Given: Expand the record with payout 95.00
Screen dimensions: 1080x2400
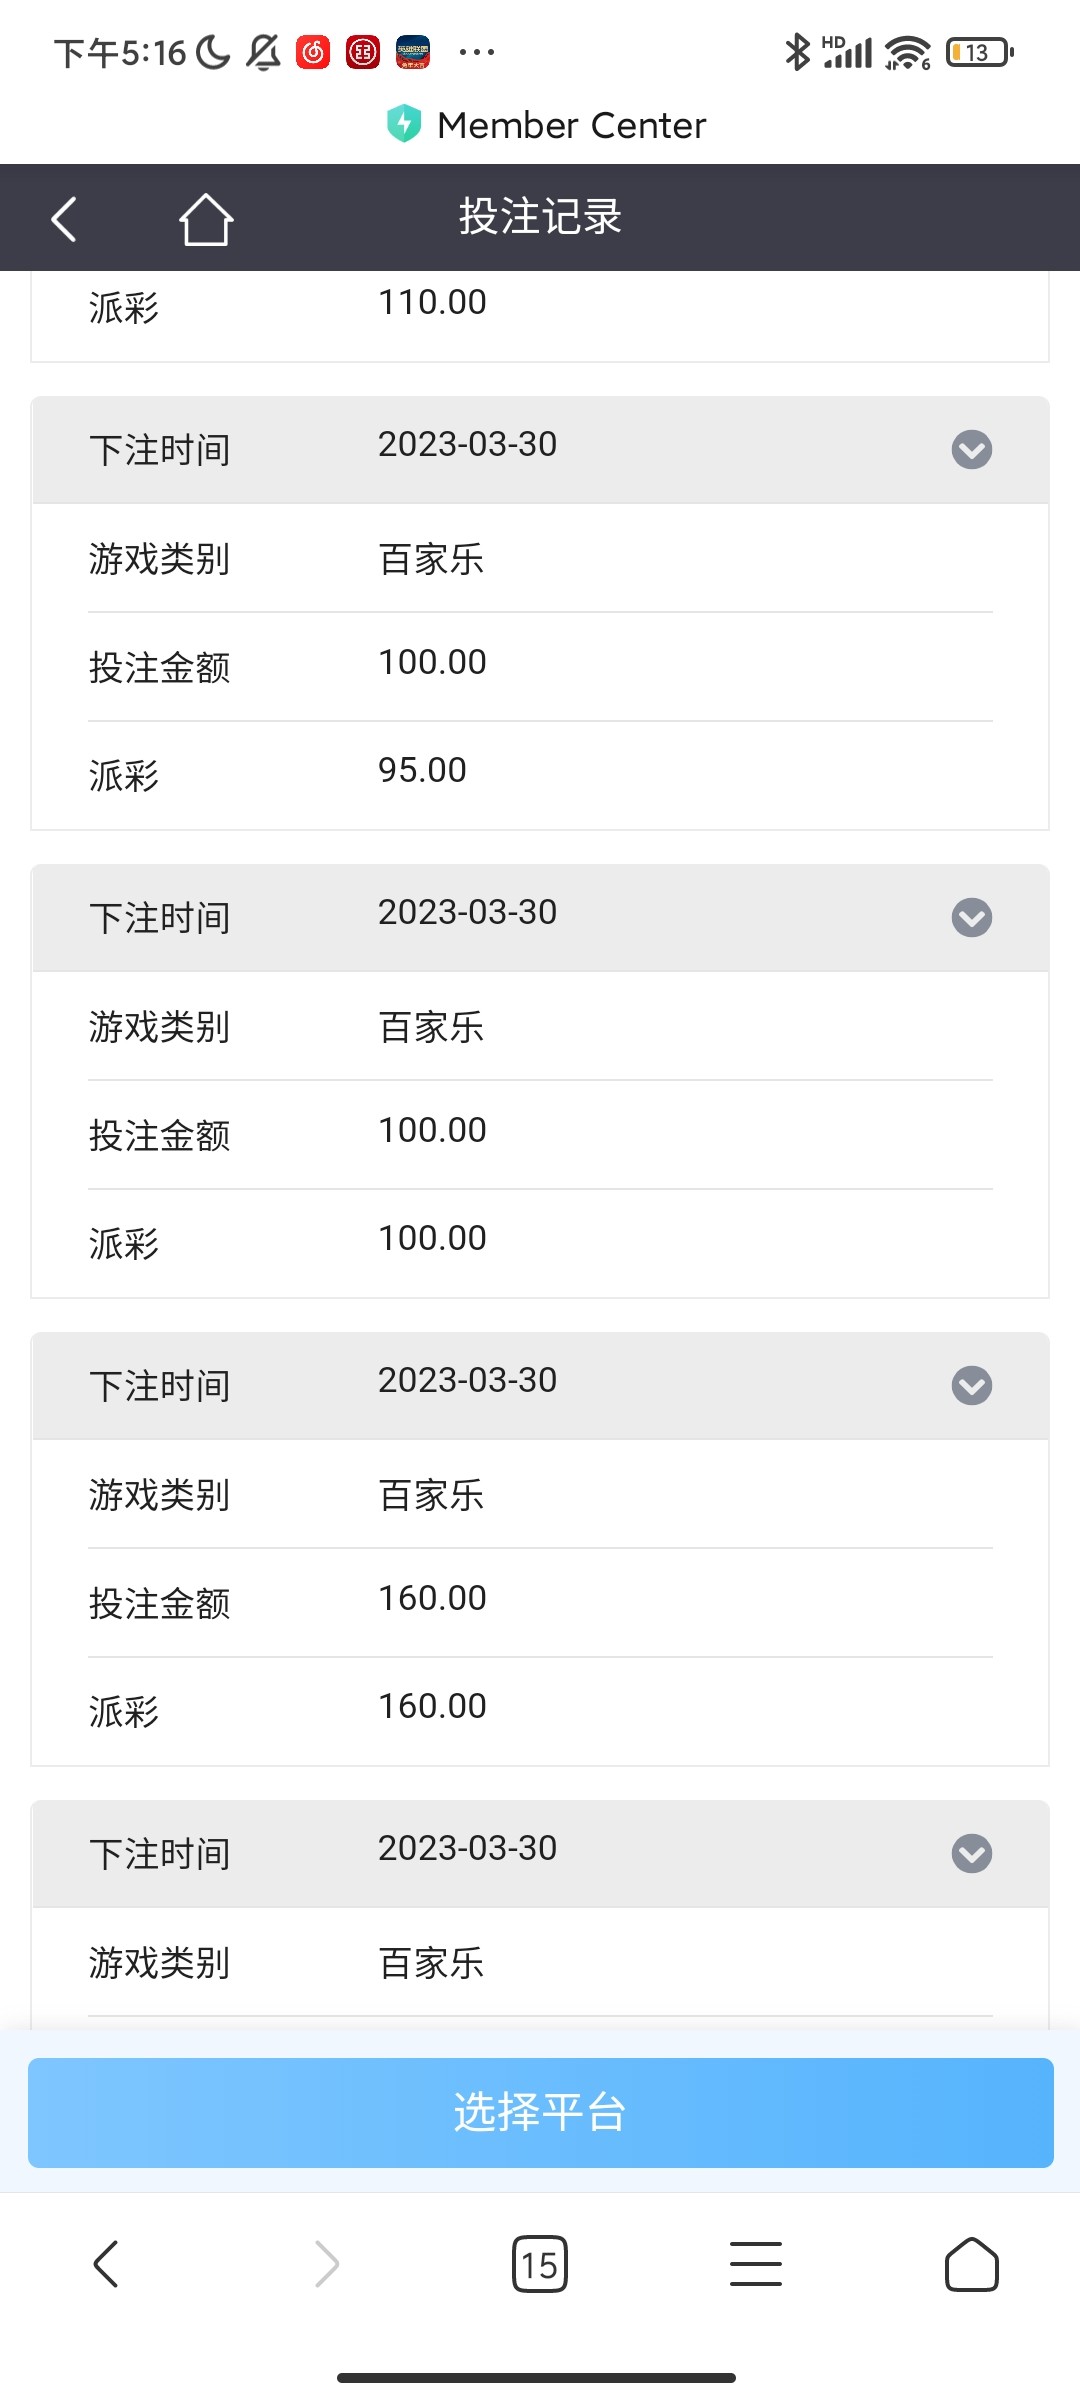Looking at the screenshot, I should 971,450.
